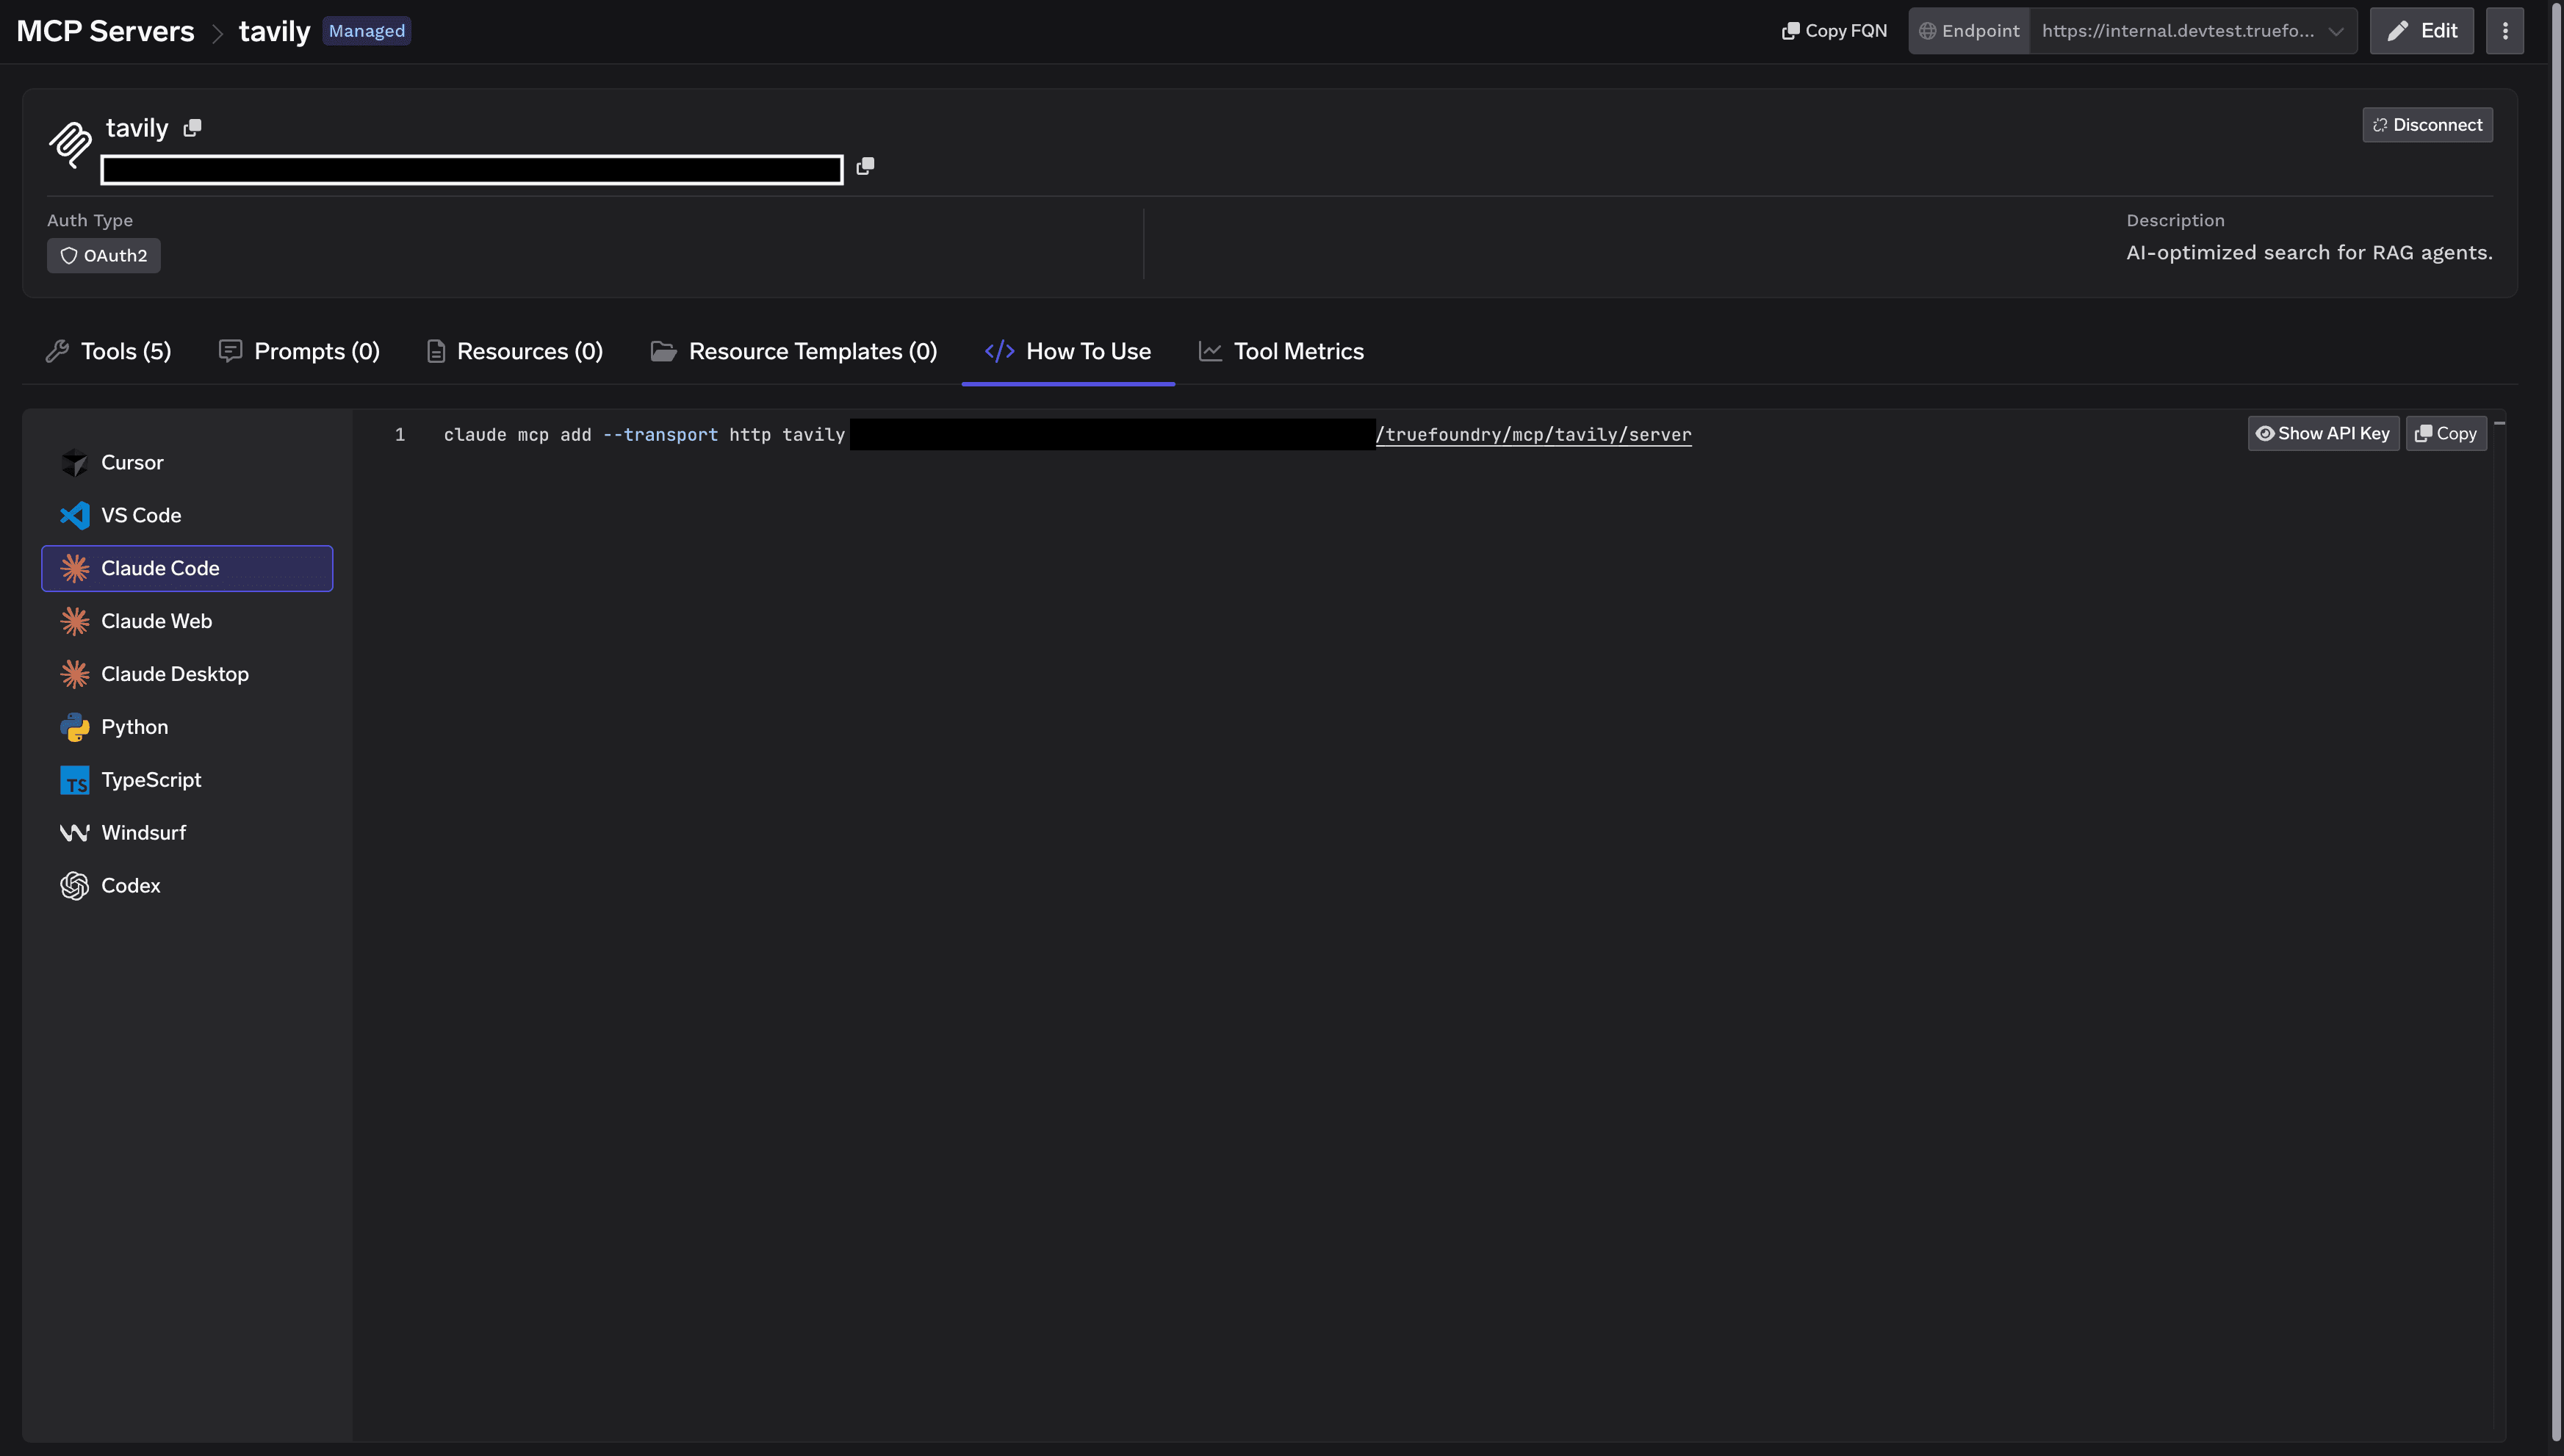
Task: Toggle Show API Key
Action: click(x=2322, y=434)
